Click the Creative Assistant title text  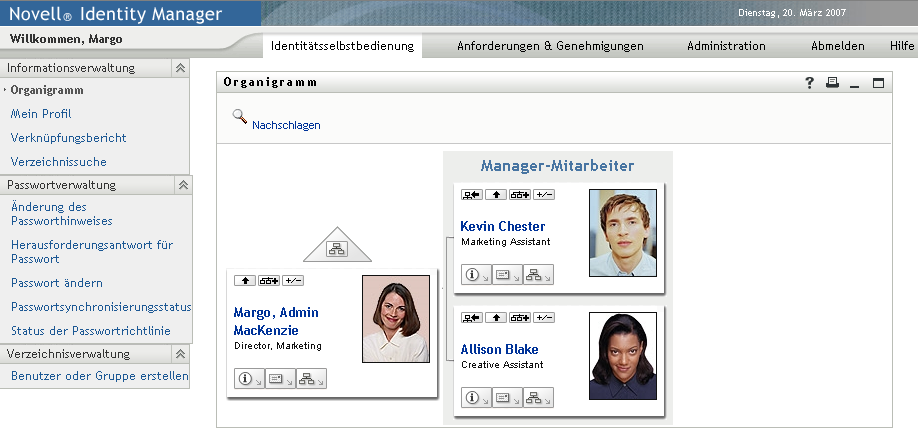(x=502, y=365)
